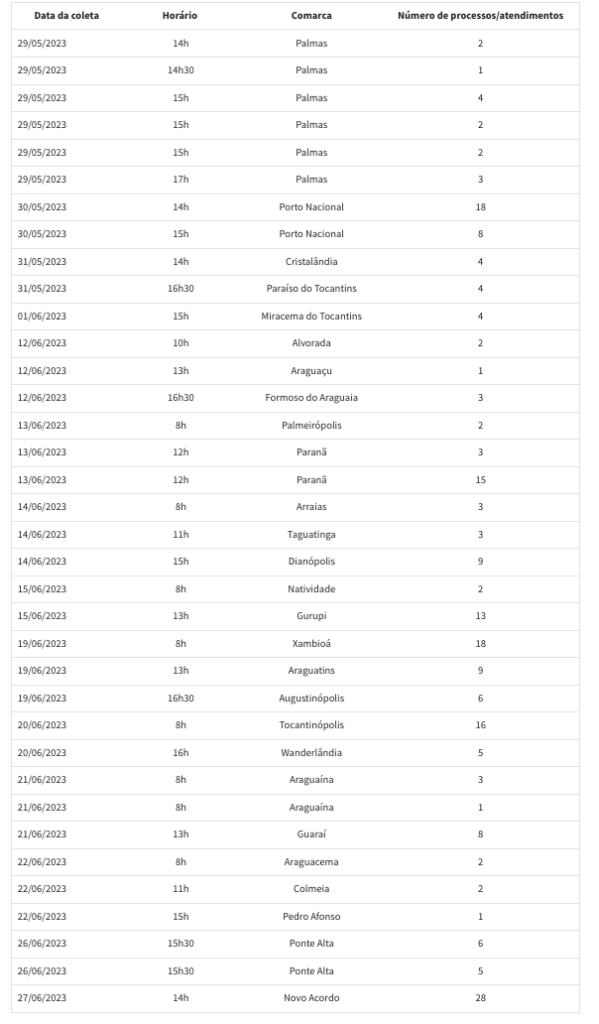Select the Pedro Afonso cell

312,916
